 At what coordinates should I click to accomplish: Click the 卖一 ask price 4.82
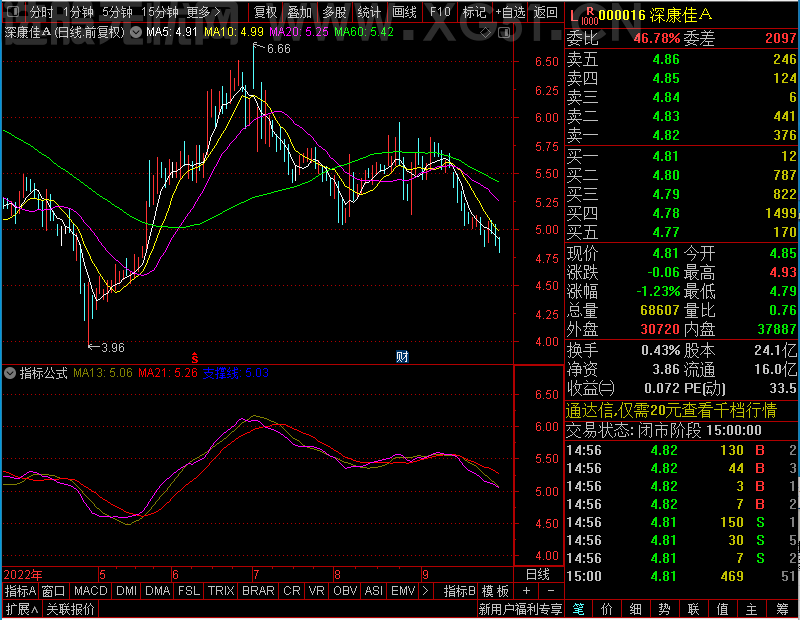[666, 136]
